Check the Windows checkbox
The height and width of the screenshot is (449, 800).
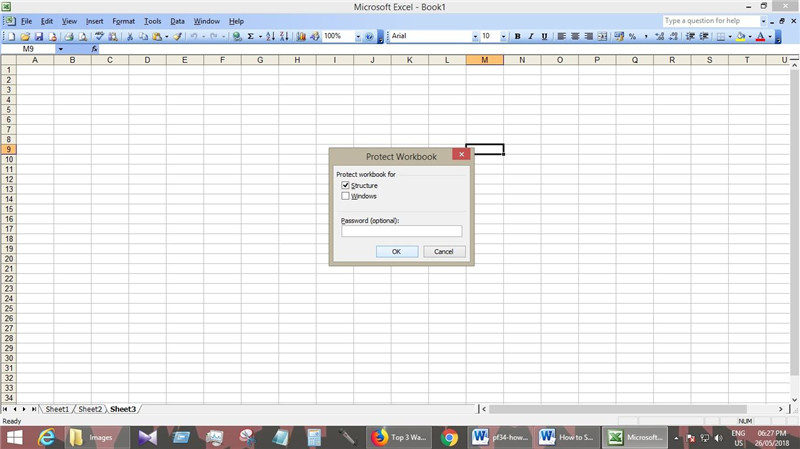click(x=345, y=196)
